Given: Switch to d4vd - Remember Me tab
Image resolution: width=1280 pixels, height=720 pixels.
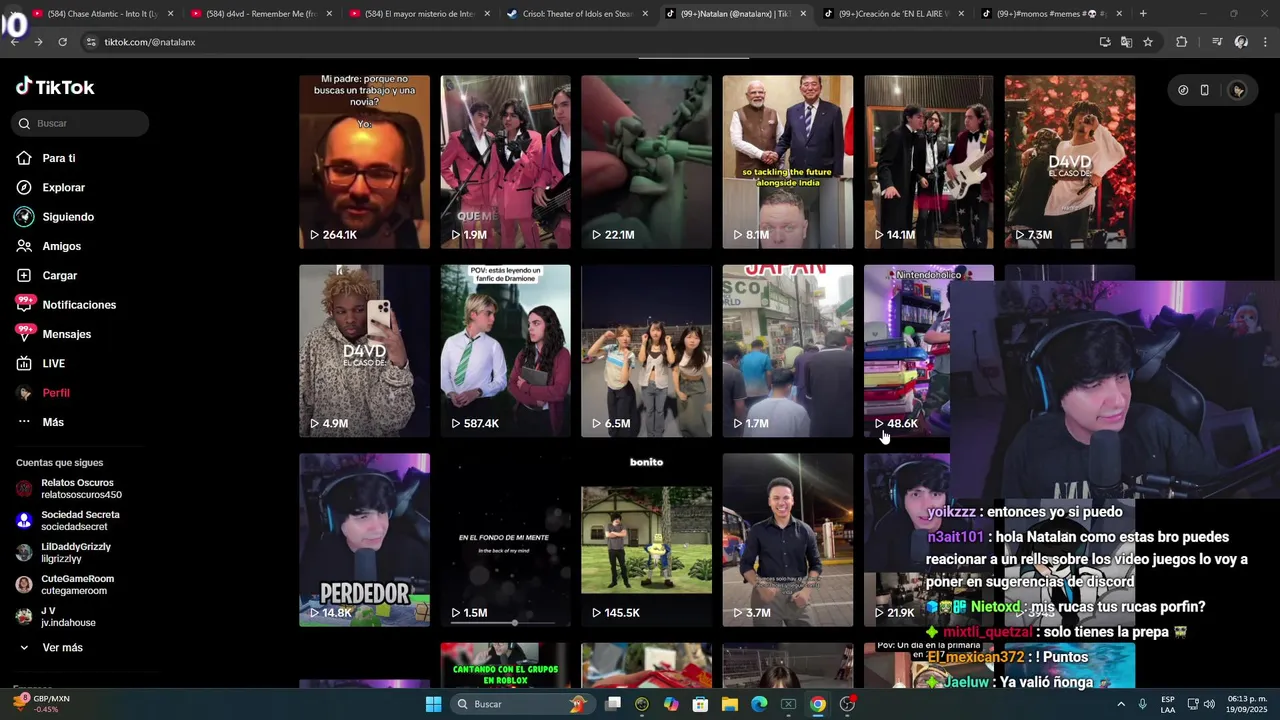Looking at the screenshot, I should pyautogui.click(x=262, y=14).
